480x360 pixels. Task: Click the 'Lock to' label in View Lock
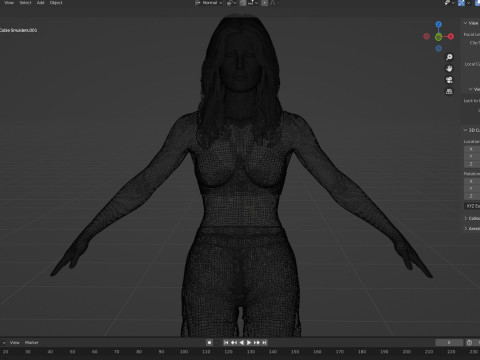tap(472, 101)
